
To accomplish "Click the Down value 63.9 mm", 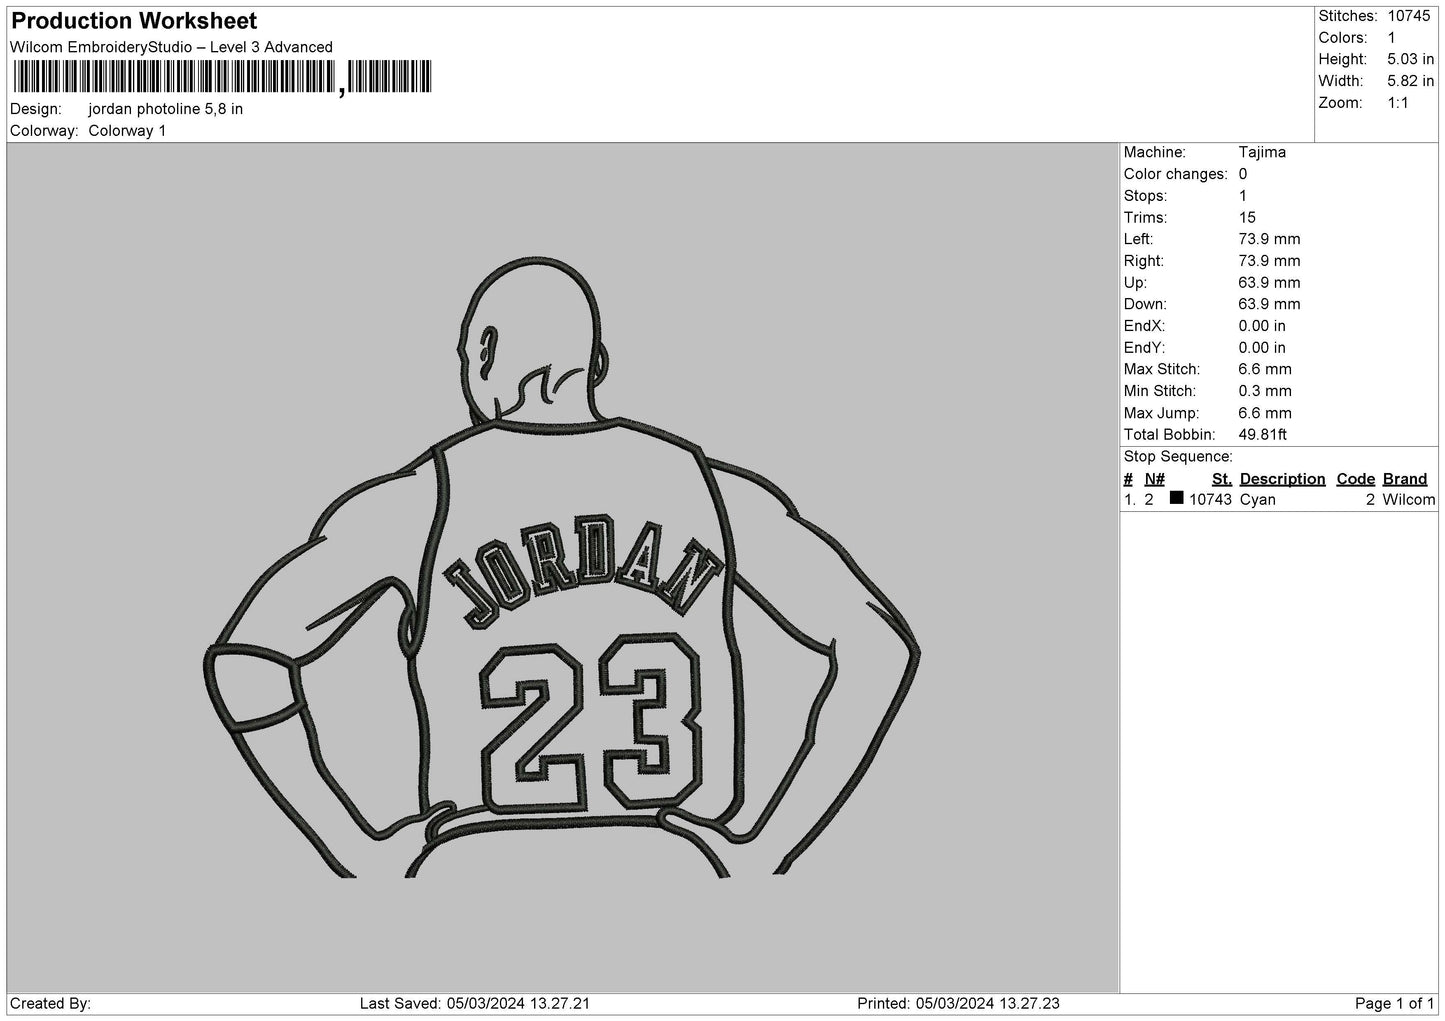I will (1269, 304).
